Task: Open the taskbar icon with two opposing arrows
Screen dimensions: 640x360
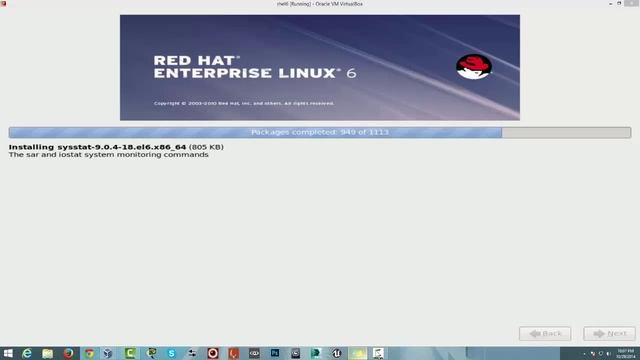Action: tap(192, 353)
